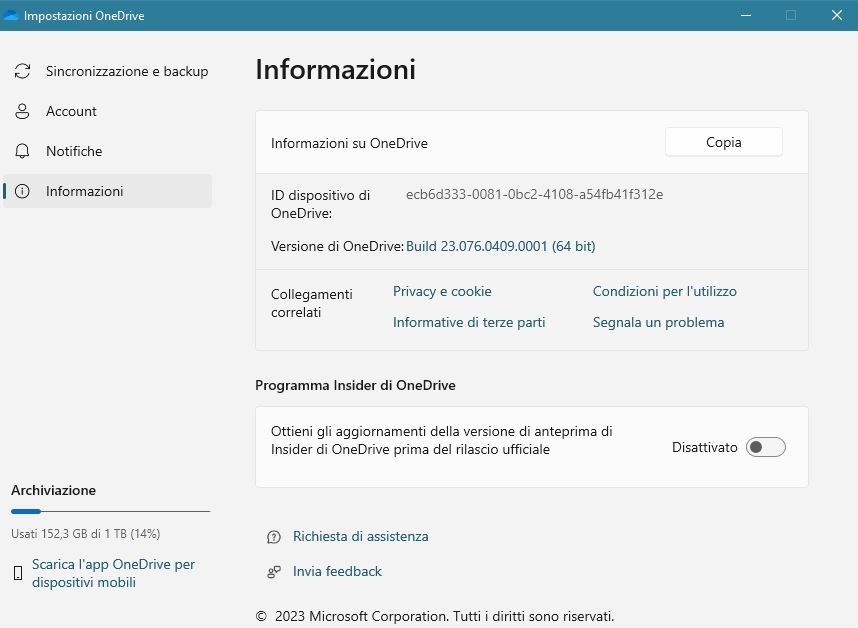Click Scarica l'app OneDrive per dispositivi mobili
The height and width of the screenshot is (628, 858).
coord(113,573)
